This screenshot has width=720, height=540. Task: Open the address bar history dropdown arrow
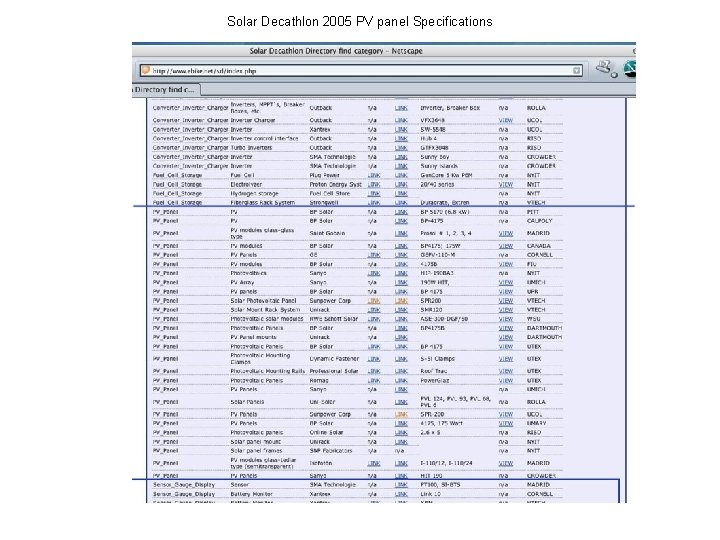coord(576,71)
